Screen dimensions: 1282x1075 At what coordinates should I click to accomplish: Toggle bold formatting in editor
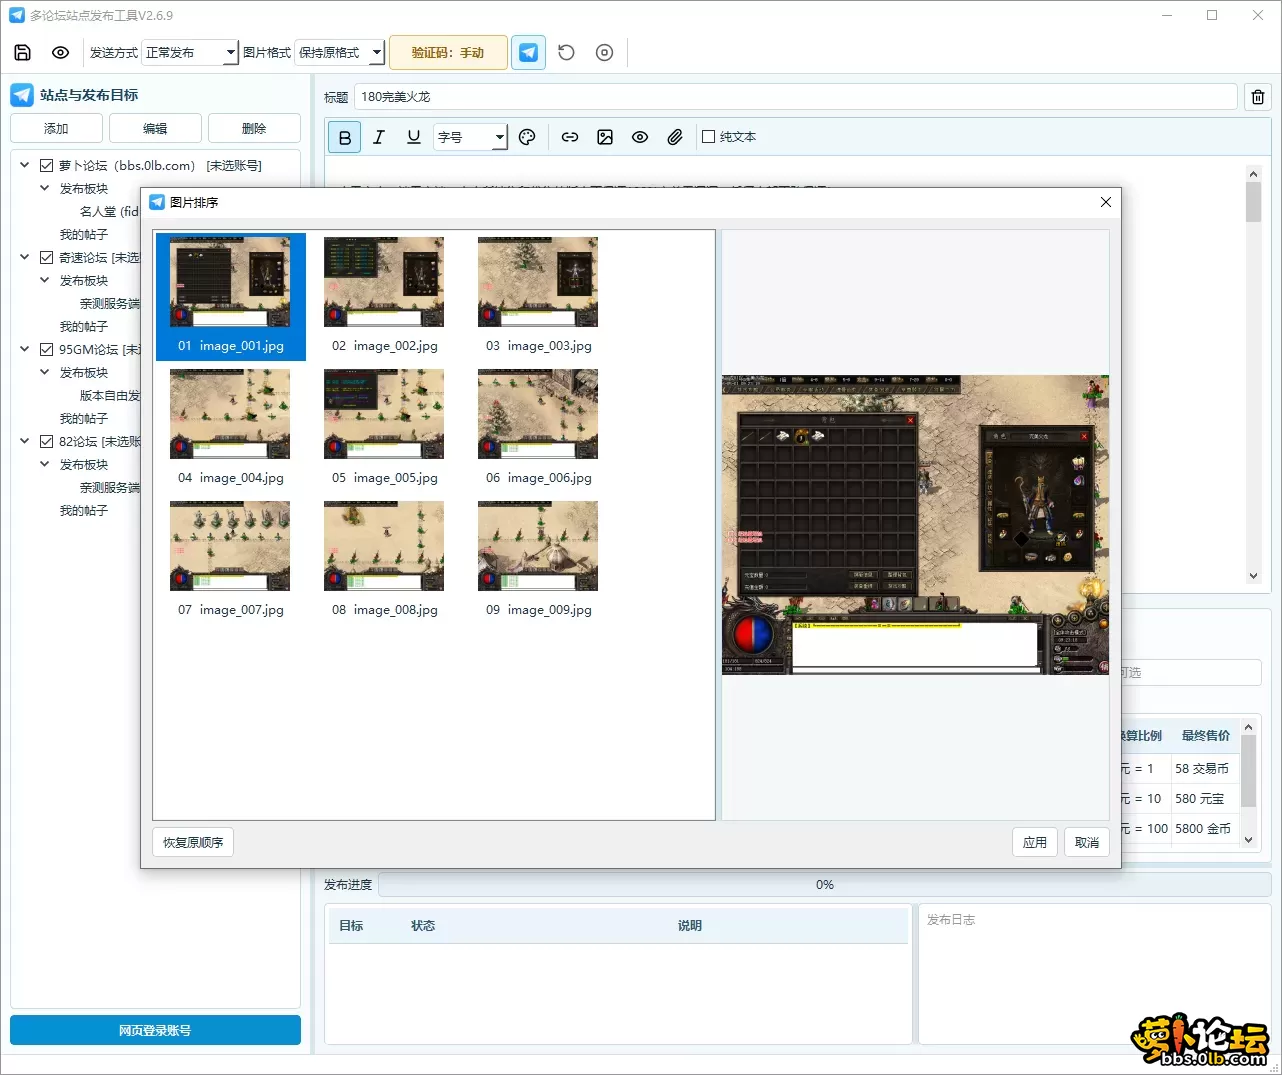[344, 137]
